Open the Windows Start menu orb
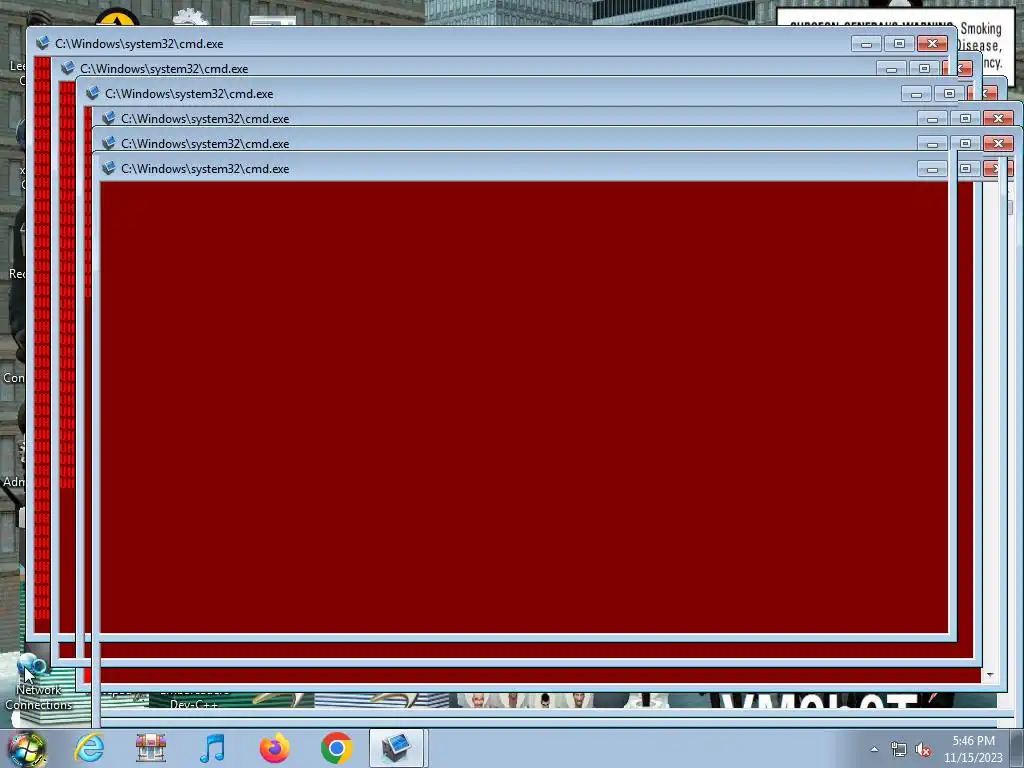This screenshot has width=1024, height=768. (x=27, y=748)
